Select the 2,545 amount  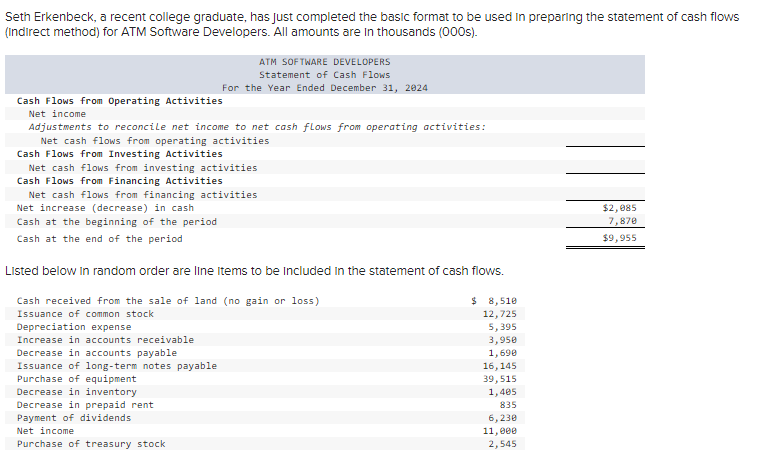coord(502,444)
